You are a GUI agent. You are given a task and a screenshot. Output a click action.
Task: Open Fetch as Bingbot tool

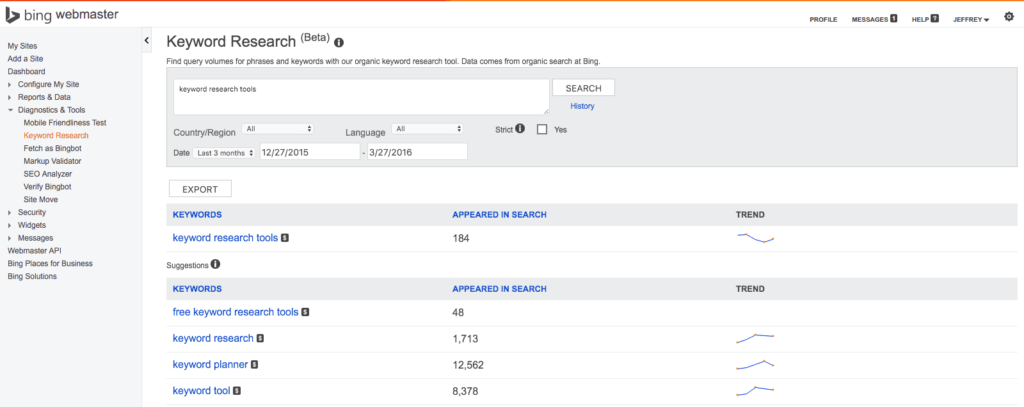pyautogui.click(x=52, y=148)
